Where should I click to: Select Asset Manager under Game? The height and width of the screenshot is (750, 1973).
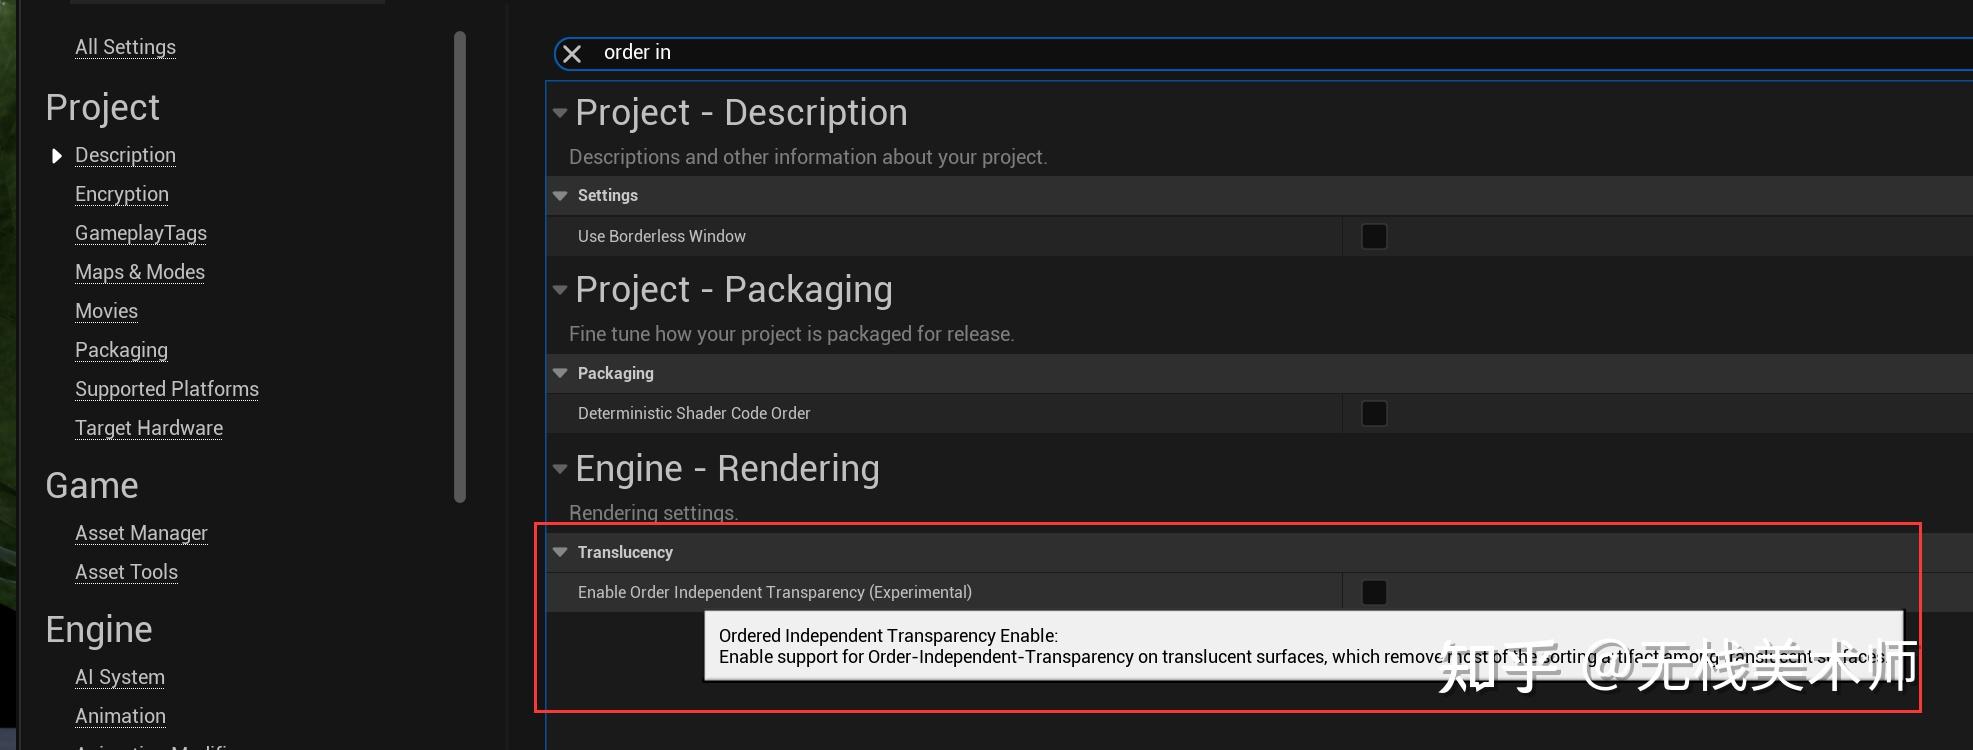pos(141,533)
